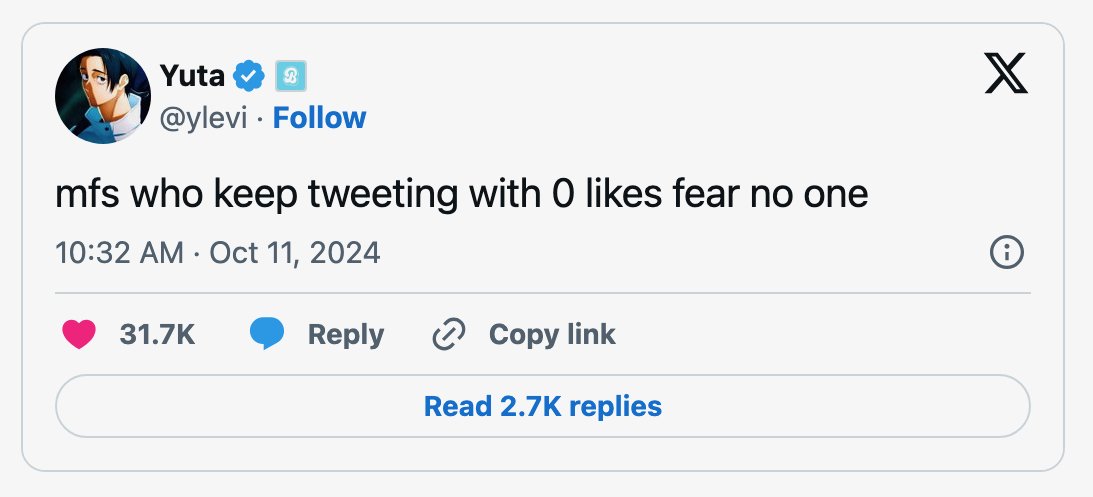The width and height of the screenshot is (1093, 497).
Task: Click the 'fear no one' phrase in tweet
Action: pos(770,194)
